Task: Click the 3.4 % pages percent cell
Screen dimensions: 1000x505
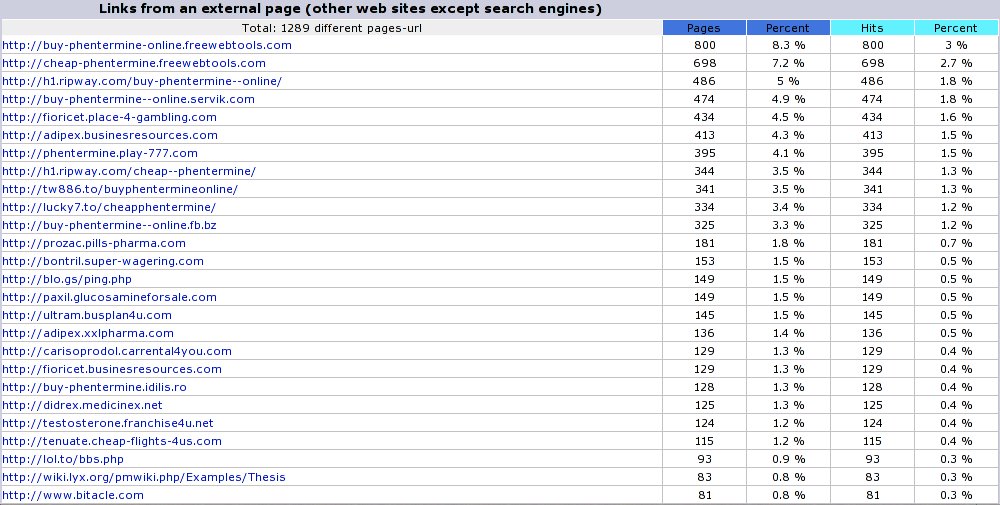Action: coord(788,207)
